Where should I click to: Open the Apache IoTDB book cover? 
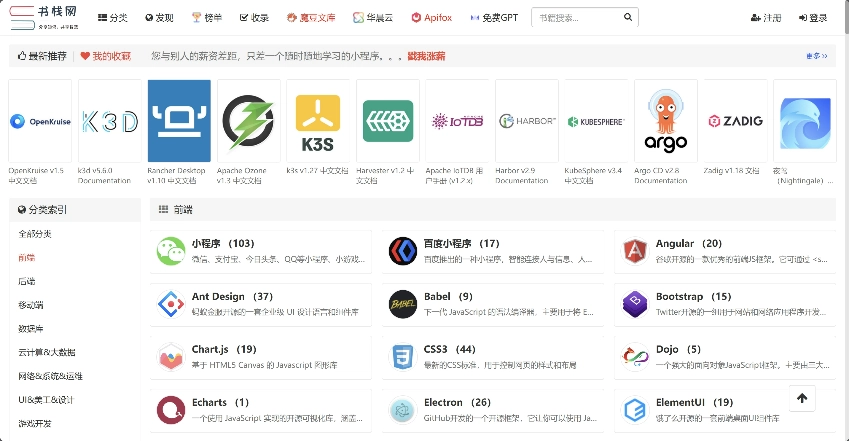pyautogui.click(x=457, y=121)
